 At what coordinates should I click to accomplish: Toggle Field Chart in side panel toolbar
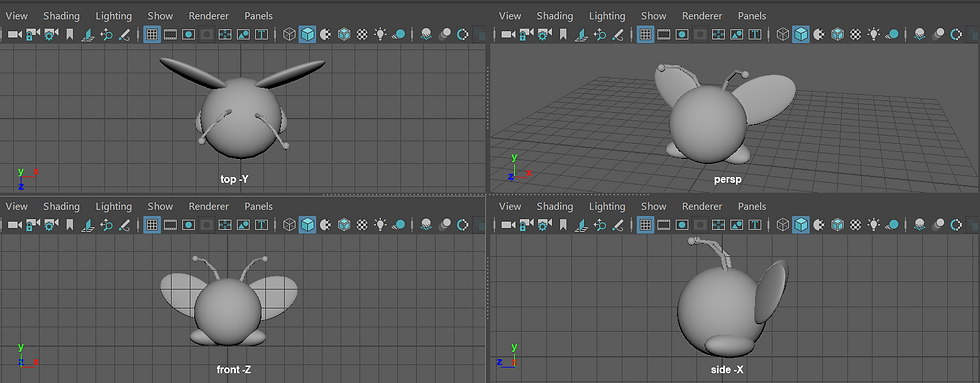pyautogui.click(x=719, y=224)
